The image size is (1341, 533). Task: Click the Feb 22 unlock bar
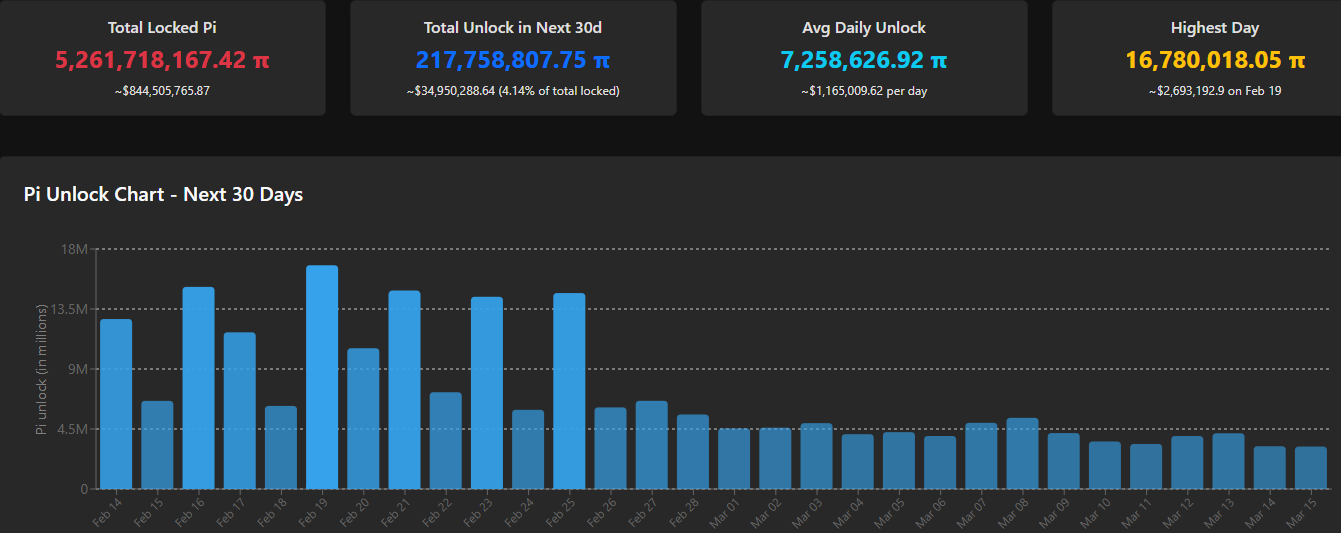(446, 440)
